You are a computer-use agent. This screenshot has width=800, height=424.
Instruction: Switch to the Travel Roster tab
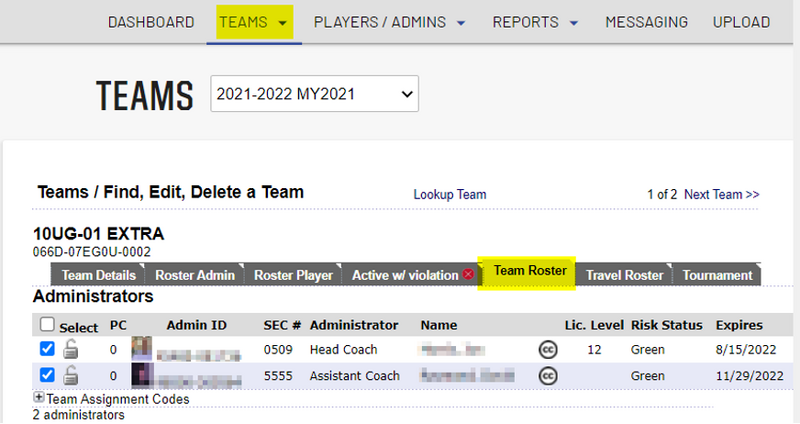click(x=623, y=275)
